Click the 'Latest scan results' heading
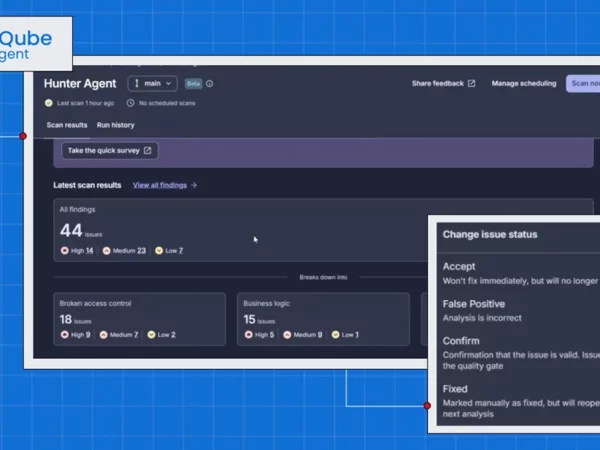The width and height of the screenshot is (600, 450). coord(87,185)
